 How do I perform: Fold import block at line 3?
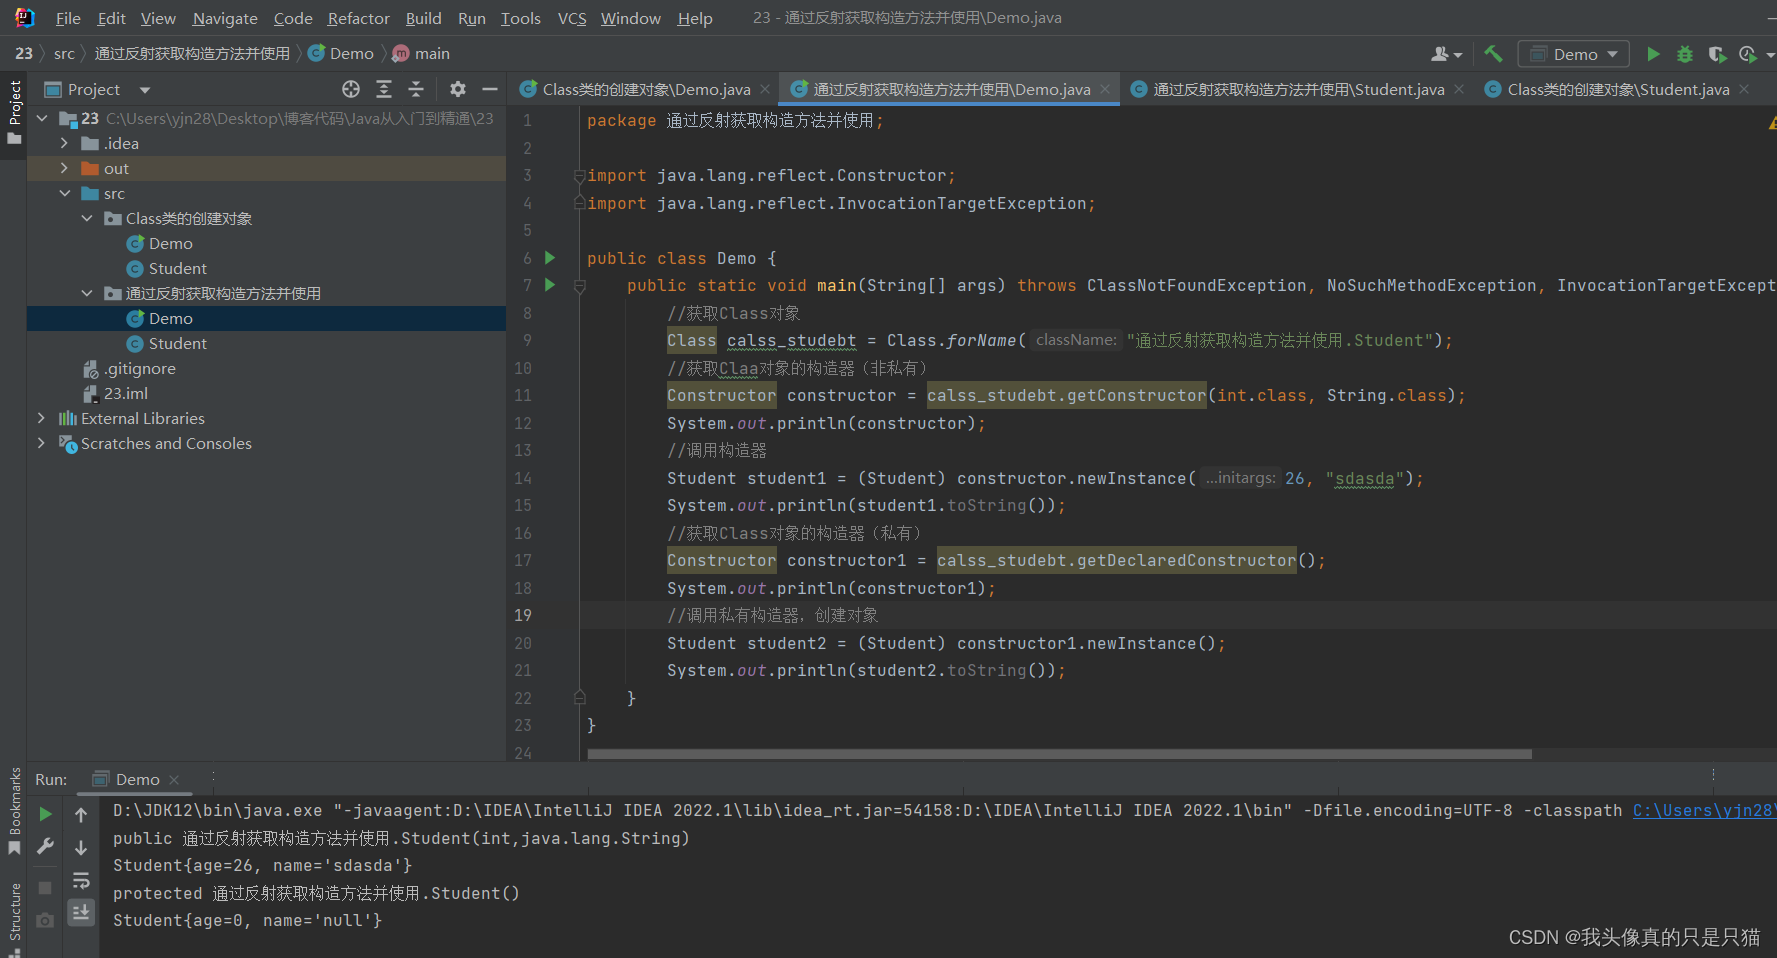coord(579,176)
